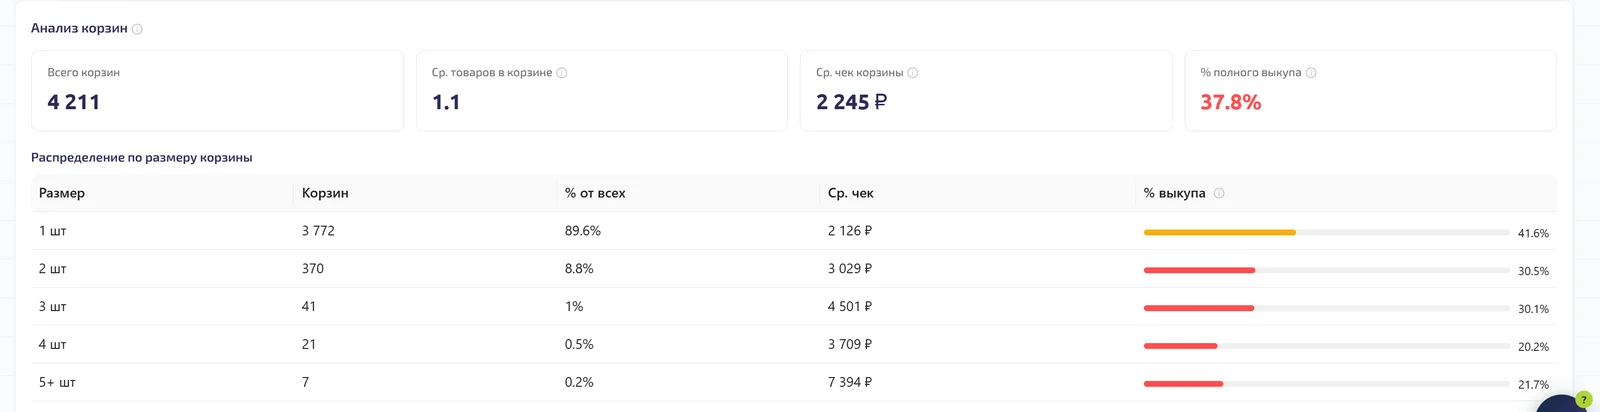Click share value 0.5%

point(579,345)
